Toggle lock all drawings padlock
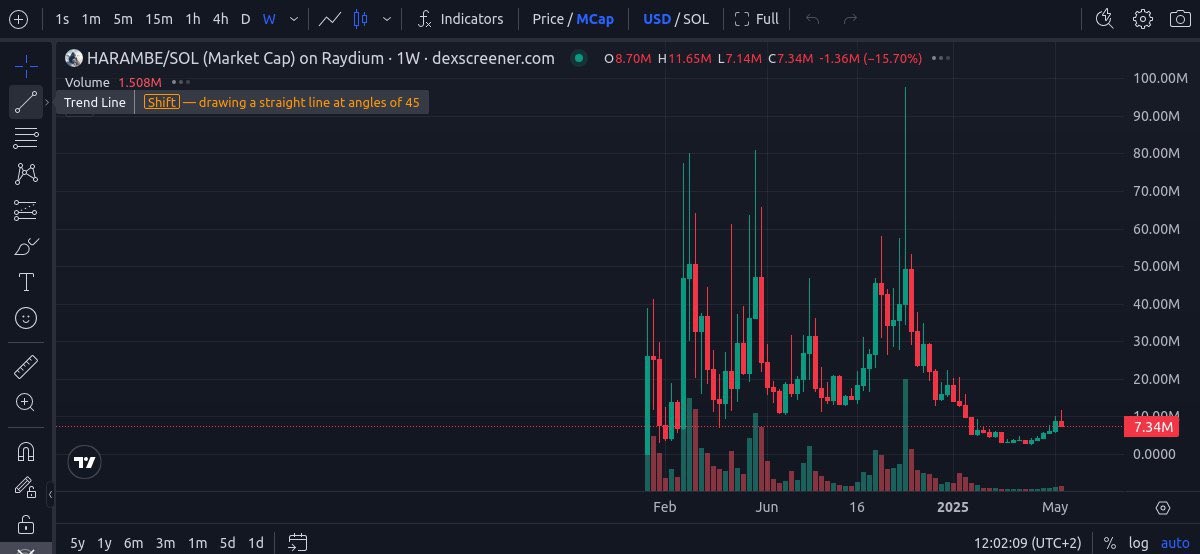Viewport: 1200px width, 554px height. pos(26,524)
